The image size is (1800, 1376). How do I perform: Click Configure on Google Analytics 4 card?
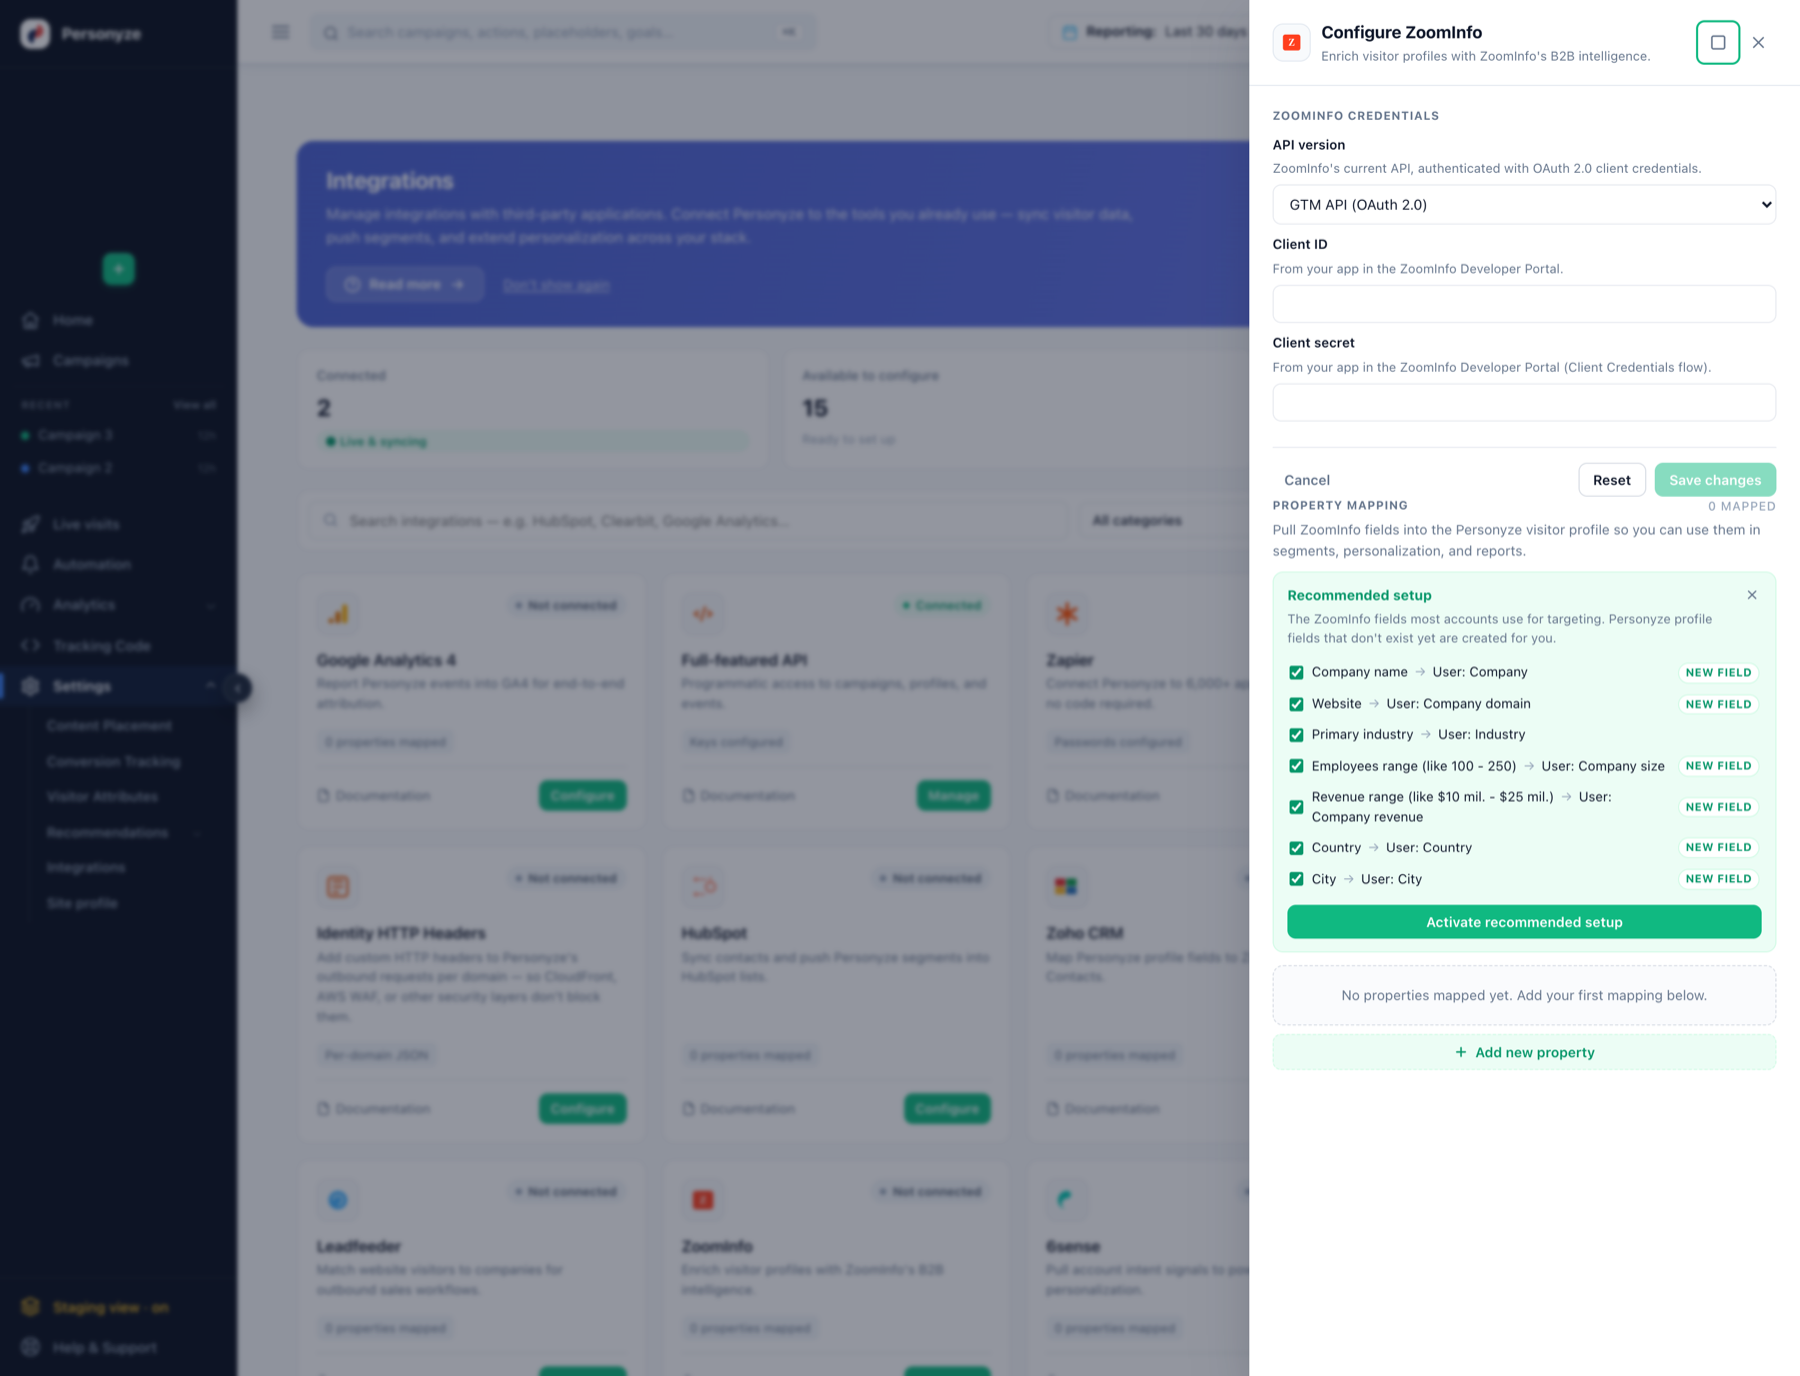(x=583, y=795)
